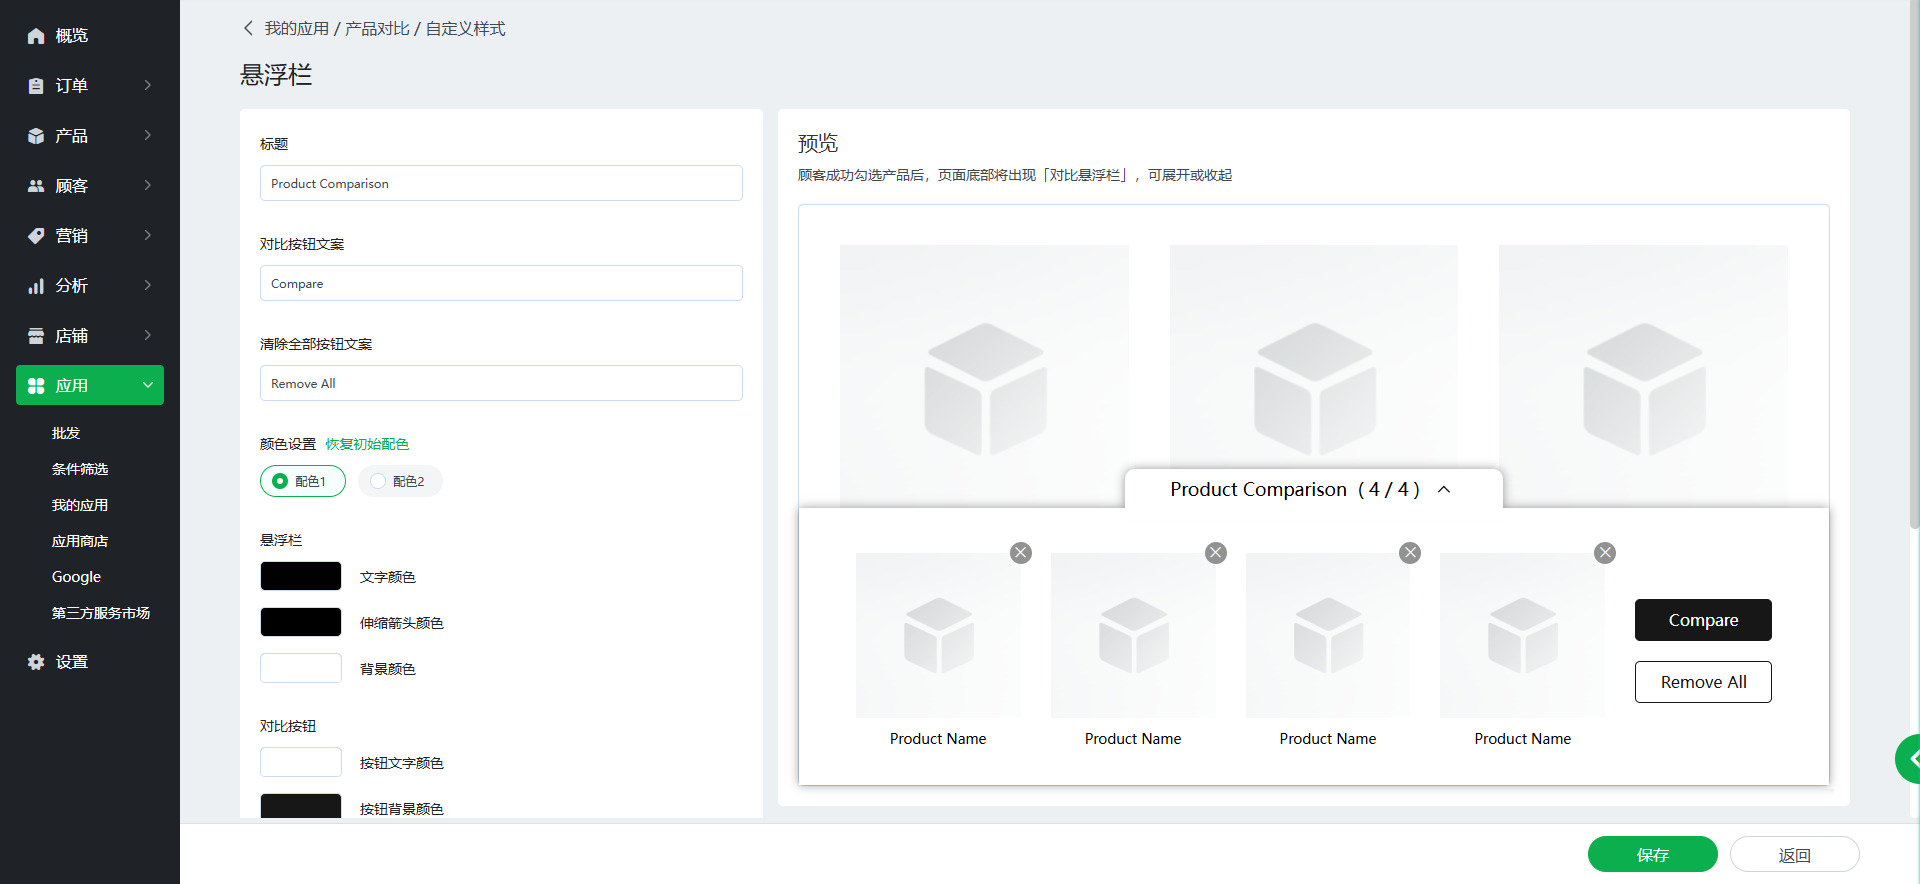Click the 营销 tag icon in the sidebar
Viewport: 1920px width, 884px height.
click(36, 236)
